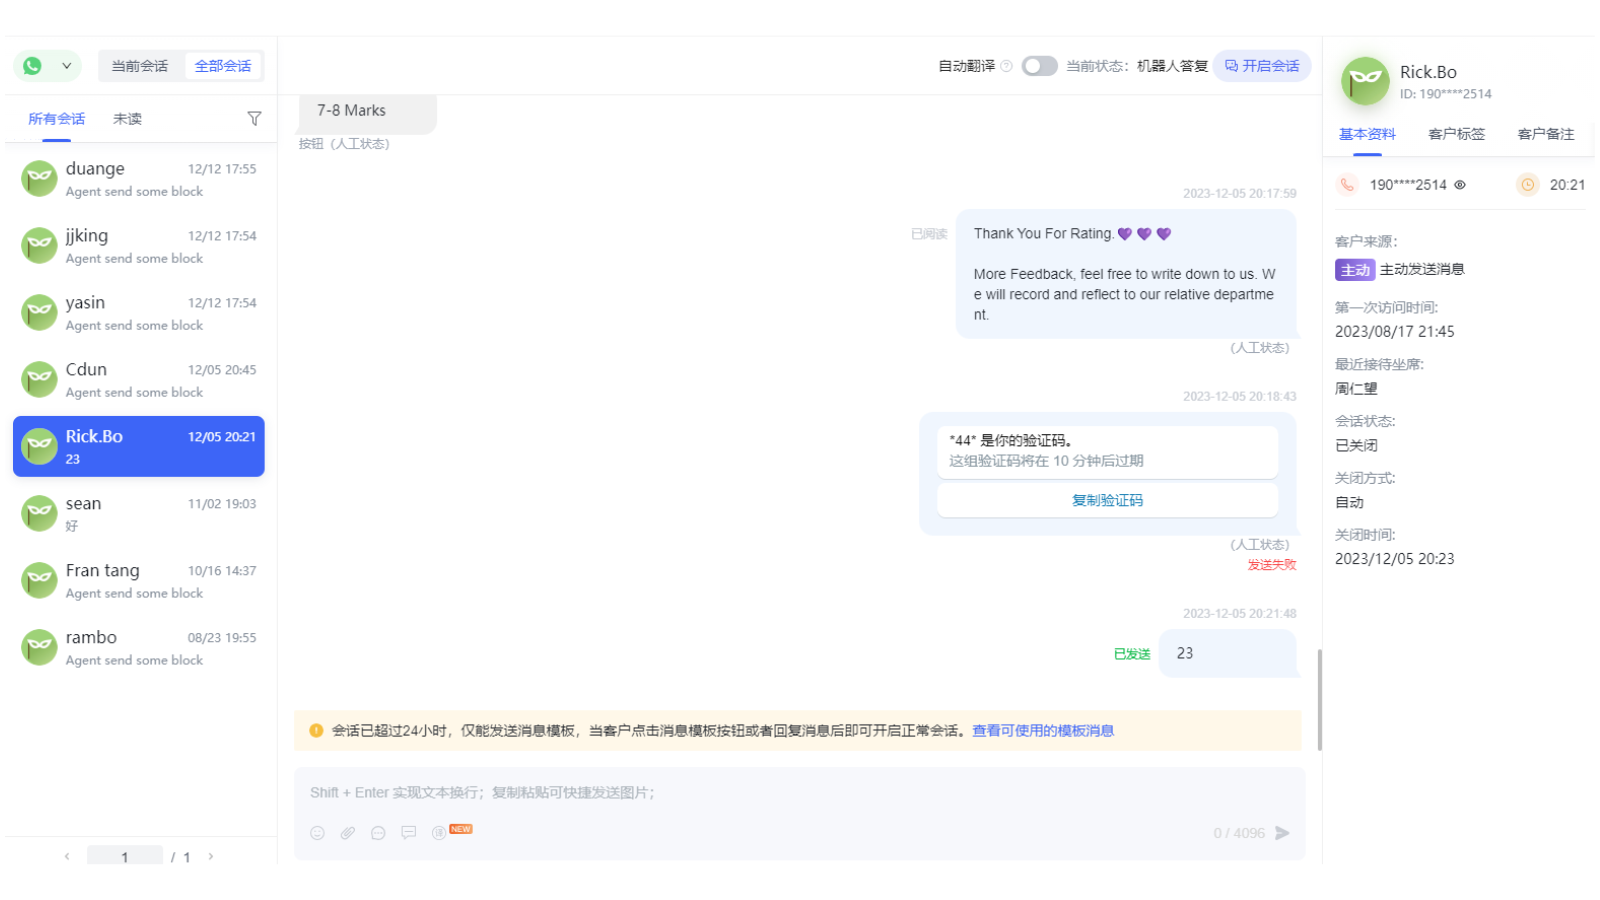Click the previous page chevron in pagination

point(66,857)
